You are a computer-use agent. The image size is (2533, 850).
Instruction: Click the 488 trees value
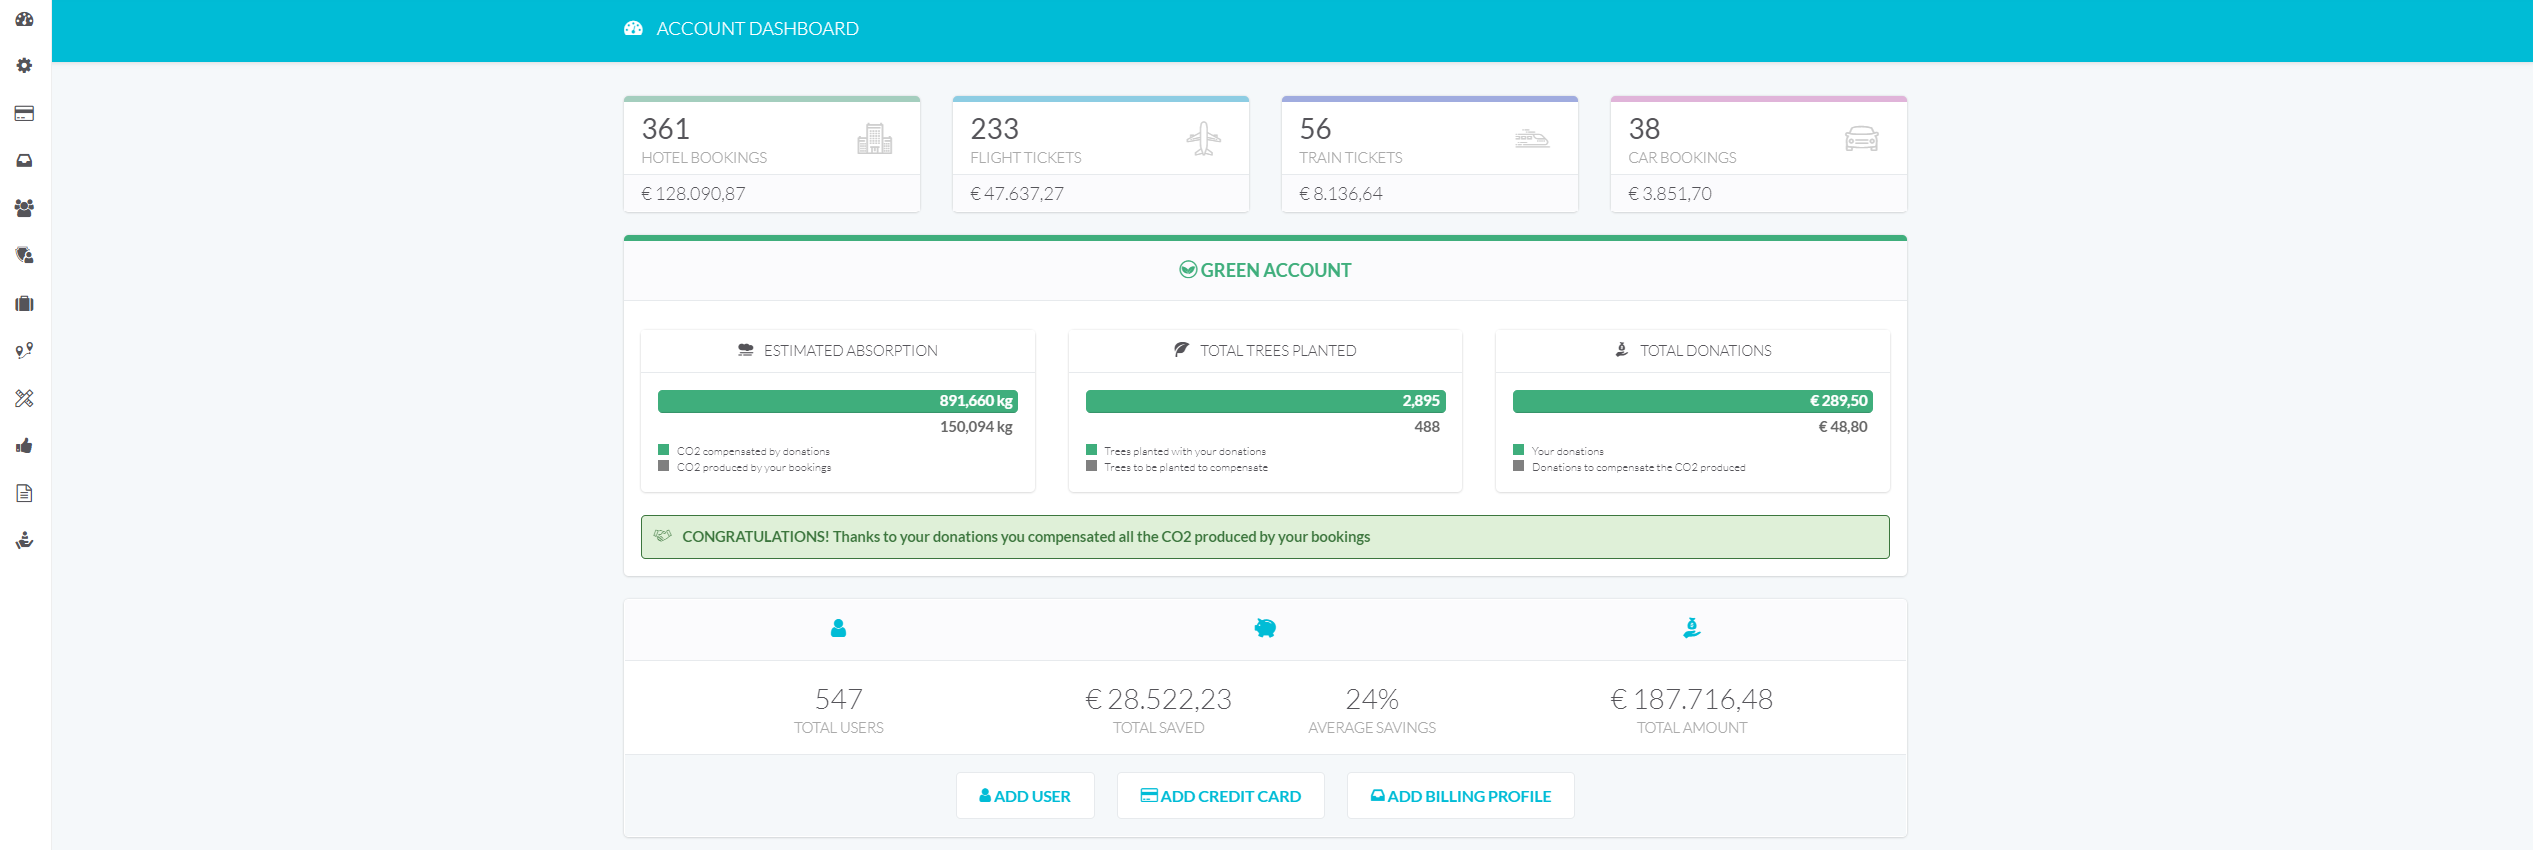click(1427, 427)
